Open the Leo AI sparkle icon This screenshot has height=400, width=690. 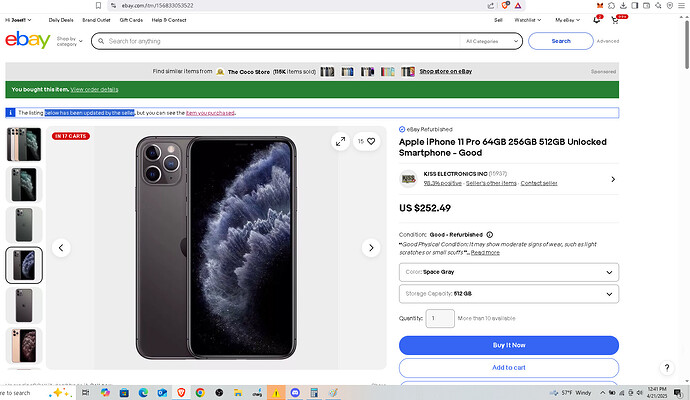658,6
